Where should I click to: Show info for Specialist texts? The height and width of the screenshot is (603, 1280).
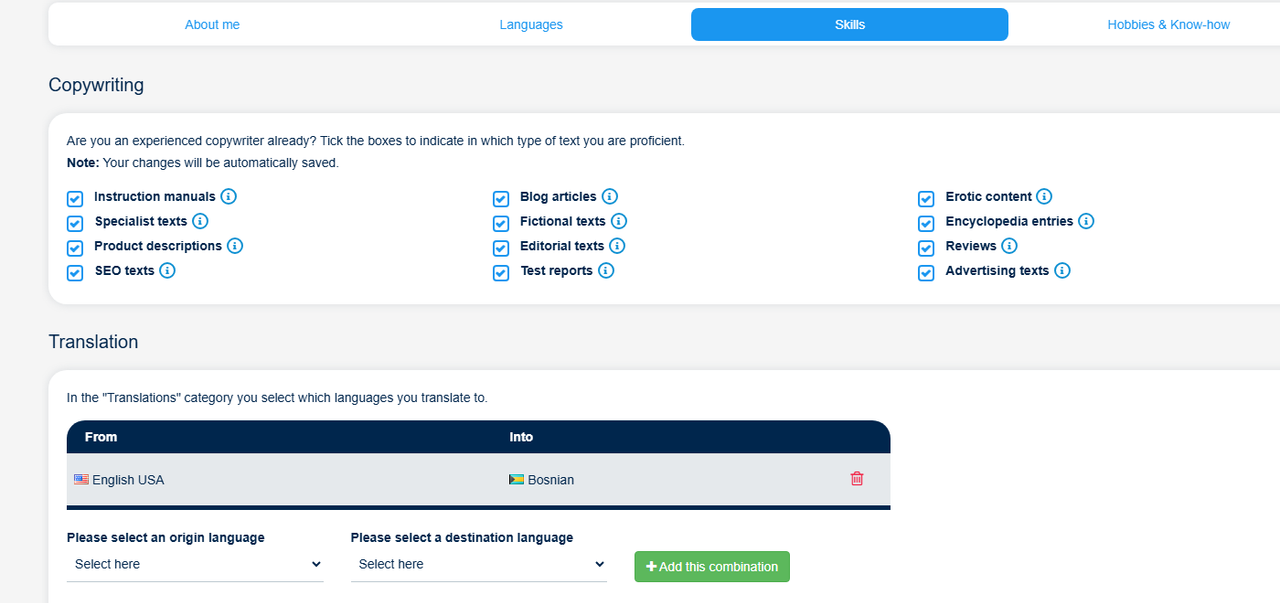[200, 221]
